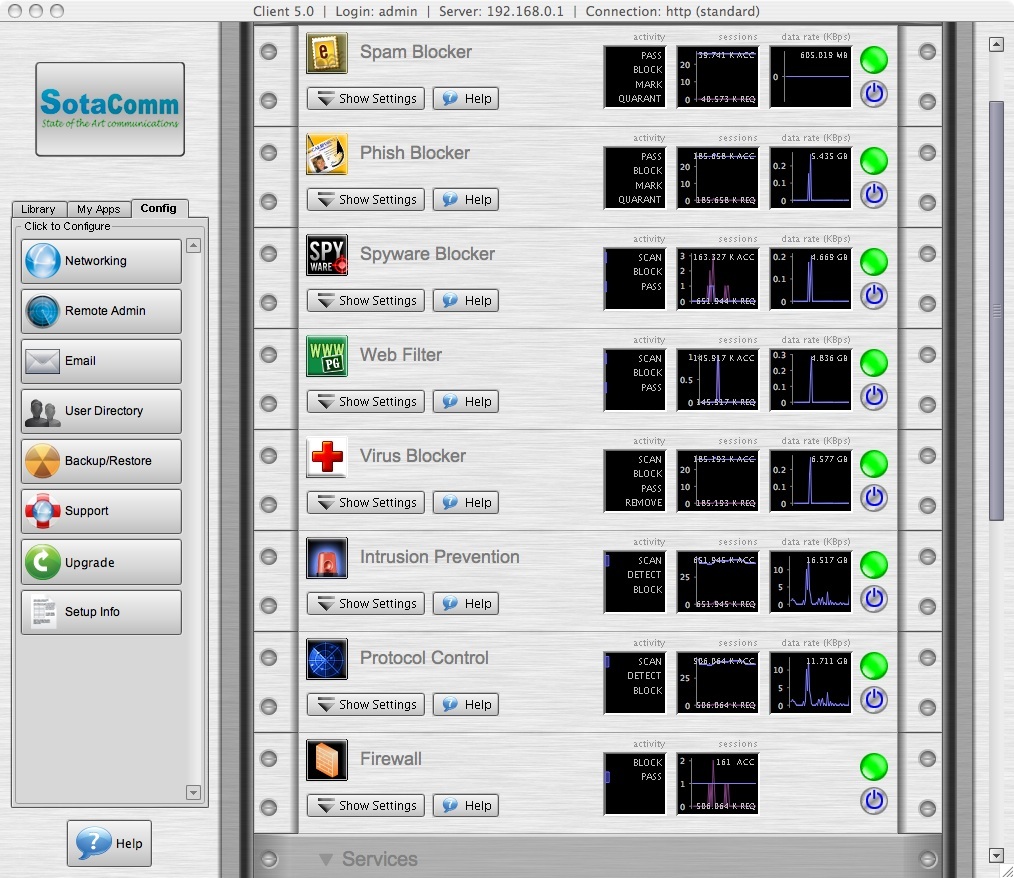Click the Intrusion Prevention siren icon
Screen dimensions: 1014x878
tap(327, 557)
